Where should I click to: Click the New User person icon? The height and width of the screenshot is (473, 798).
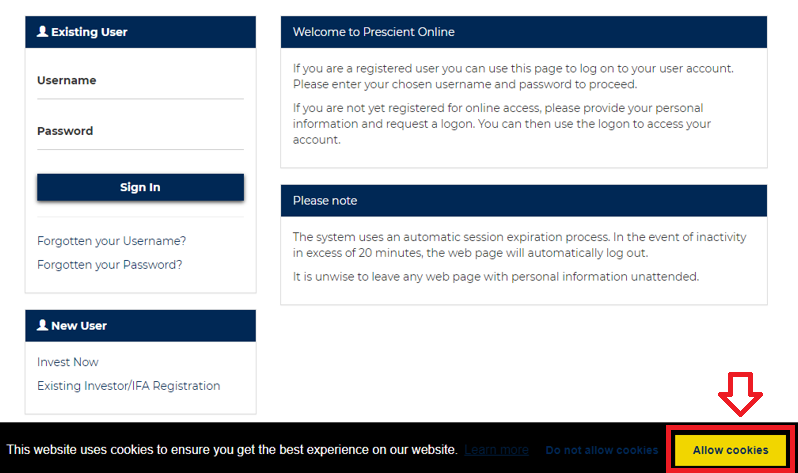pyautogui.click(x=42, y=326)
